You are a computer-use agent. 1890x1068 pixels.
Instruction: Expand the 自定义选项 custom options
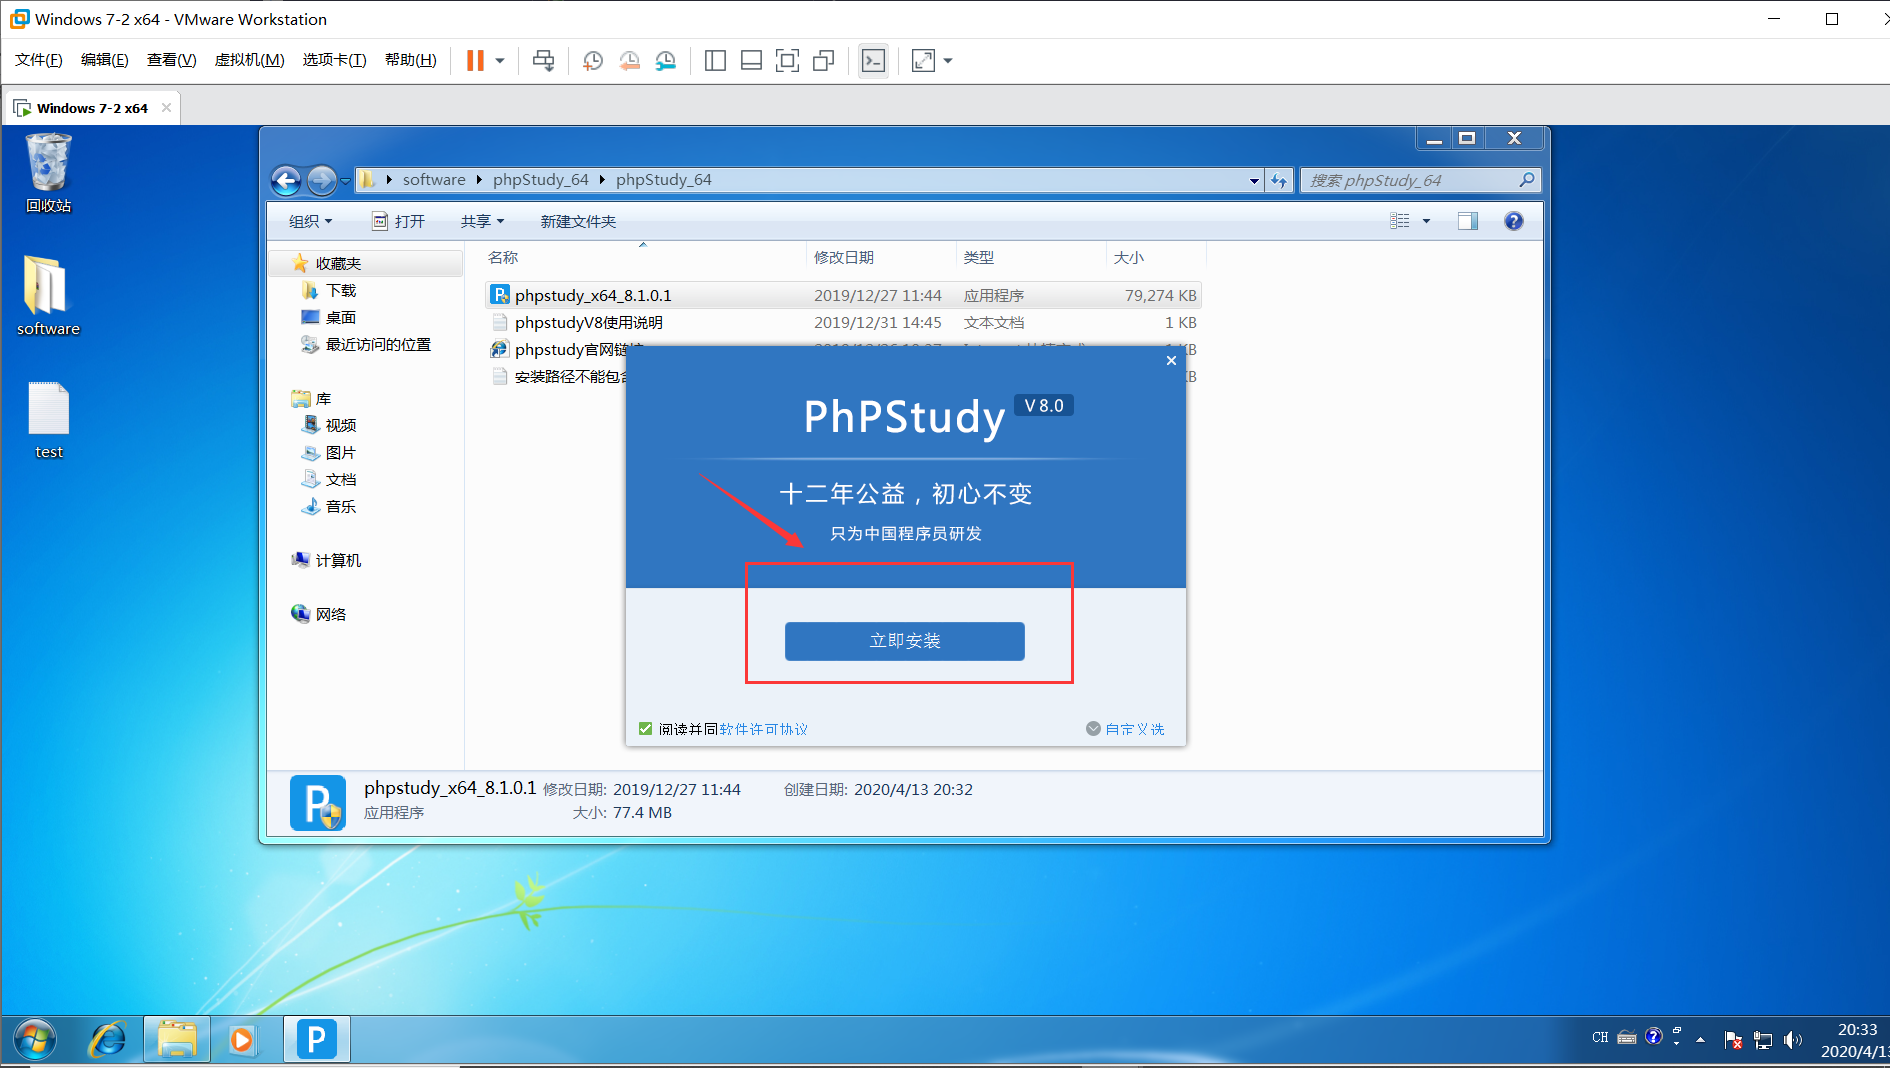(1125, 729)
